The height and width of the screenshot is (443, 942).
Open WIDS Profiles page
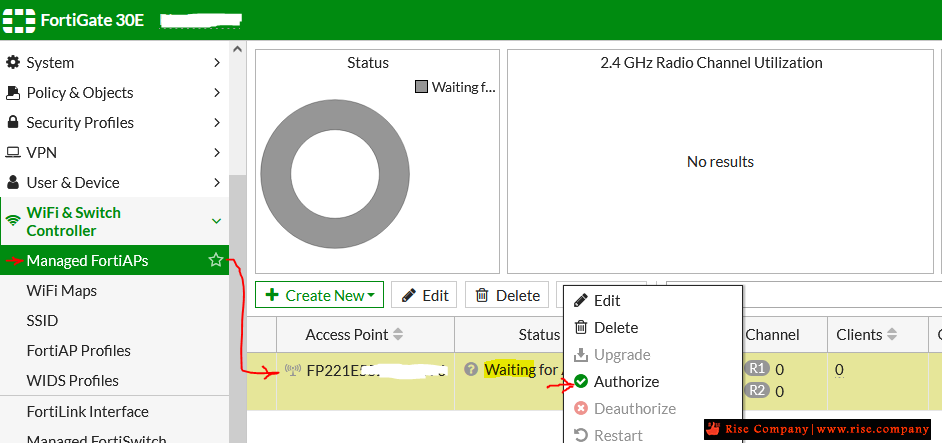(73, 380)
